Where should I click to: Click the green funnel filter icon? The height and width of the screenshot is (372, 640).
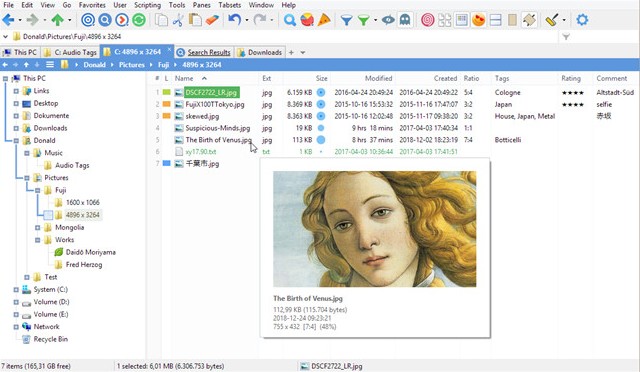pyautogui.click(x=363, y=20)
